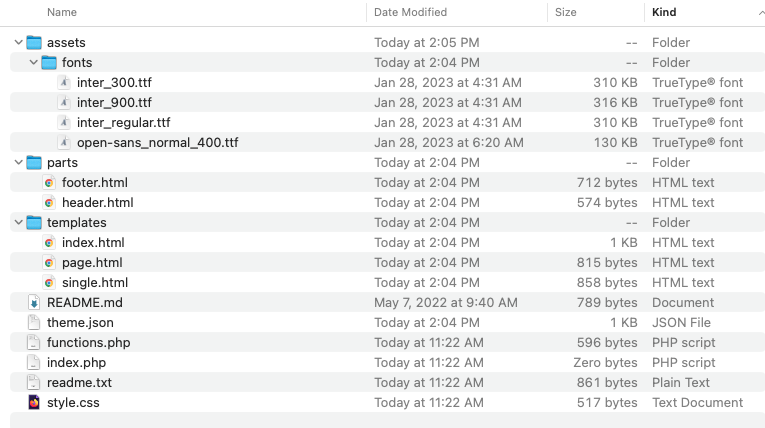Sort by the Name column header
The width and height of the screenshot is (765, 428).
[62, 12]
